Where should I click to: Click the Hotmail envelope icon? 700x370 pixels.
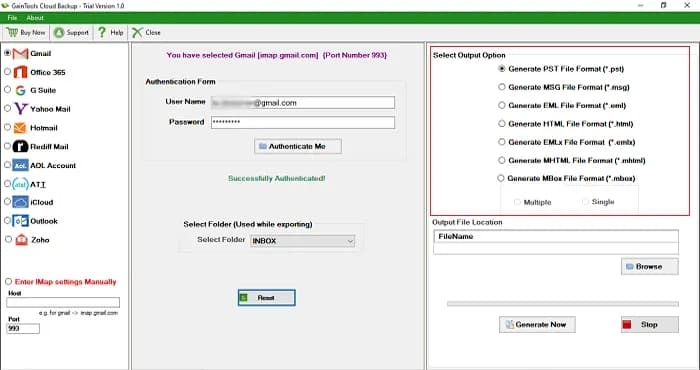pyautogui.click(x=20, y=128)
